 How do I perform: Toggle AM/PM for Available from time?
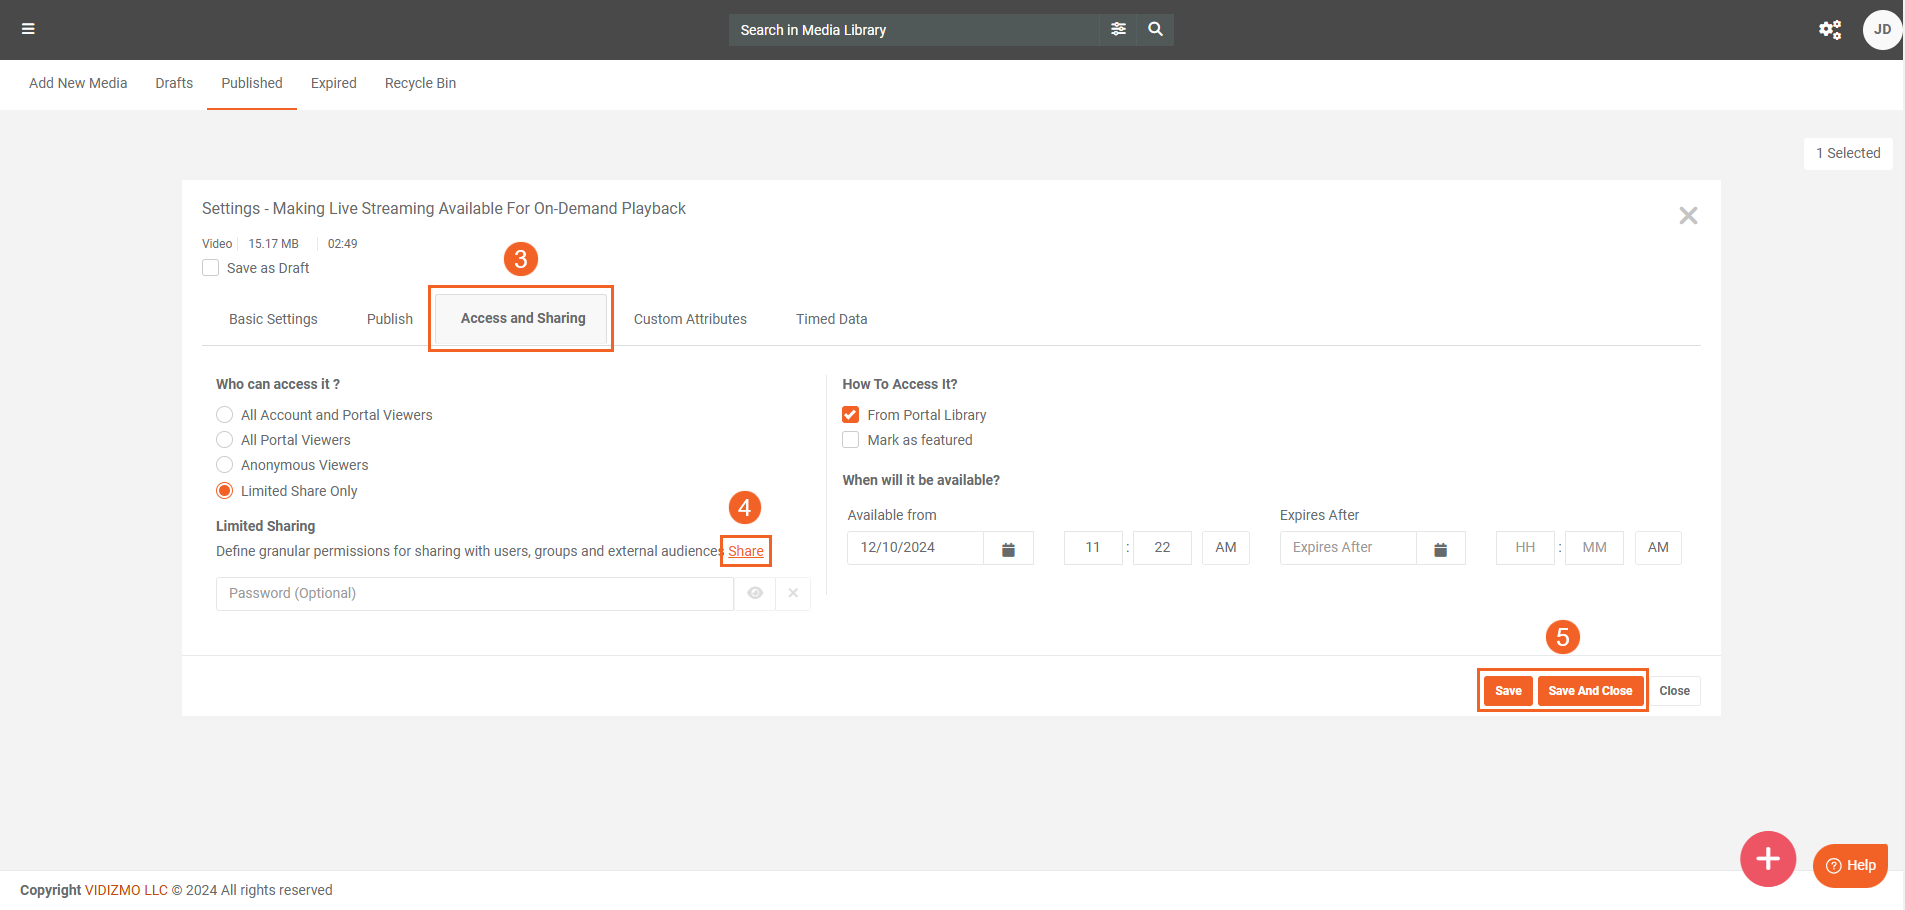click(x=1225, y=548)
